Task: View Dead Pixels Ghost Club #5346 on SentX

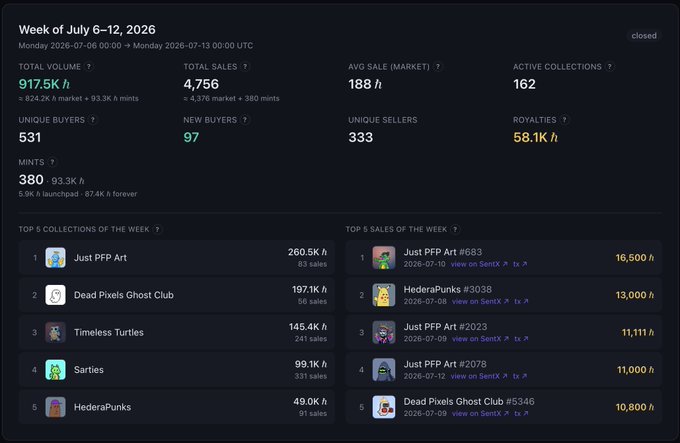Action: coord(480,414)
